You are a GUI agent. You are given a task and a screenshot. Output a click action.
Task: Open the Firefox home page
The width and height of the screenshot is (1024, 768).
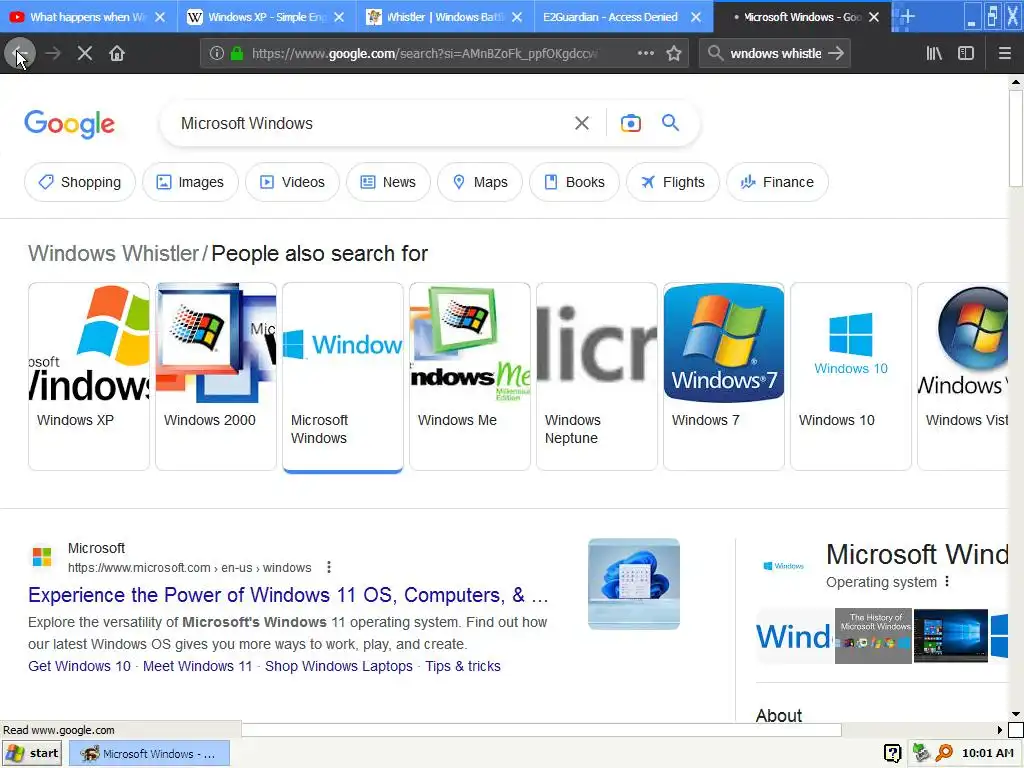117,54
